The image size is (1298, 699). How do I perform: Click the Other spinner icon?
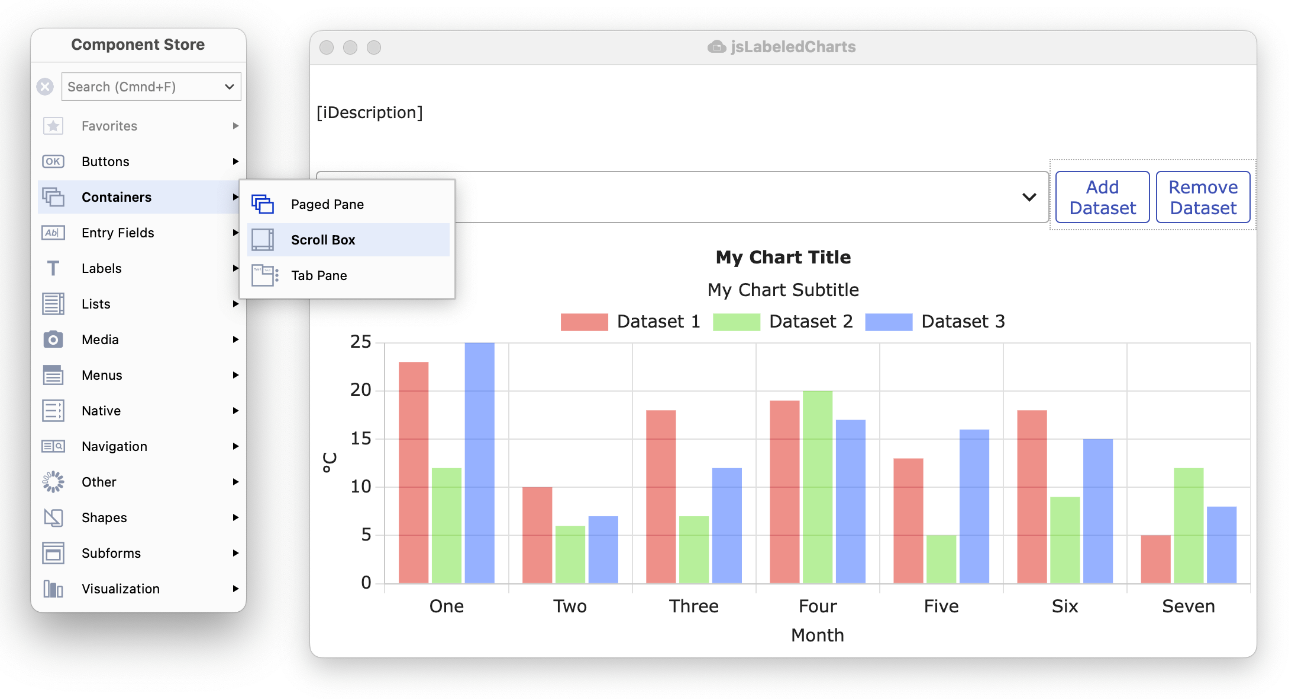click(53, 482)
